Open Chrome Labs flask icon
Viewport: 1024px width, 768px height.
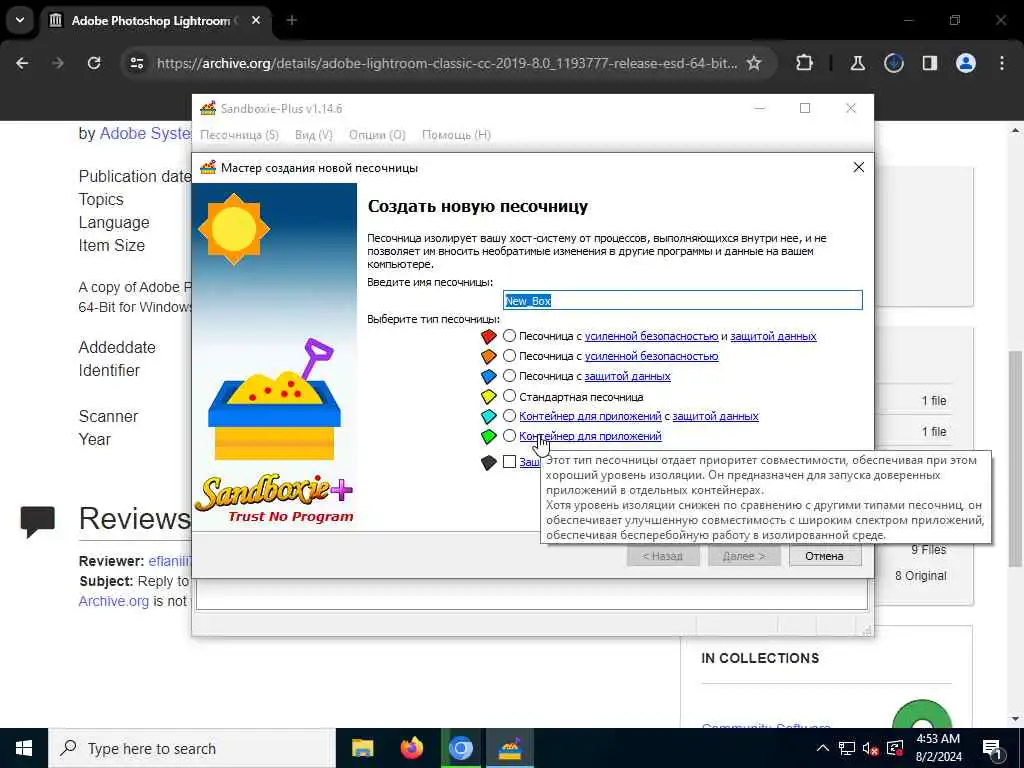point(857,63)
